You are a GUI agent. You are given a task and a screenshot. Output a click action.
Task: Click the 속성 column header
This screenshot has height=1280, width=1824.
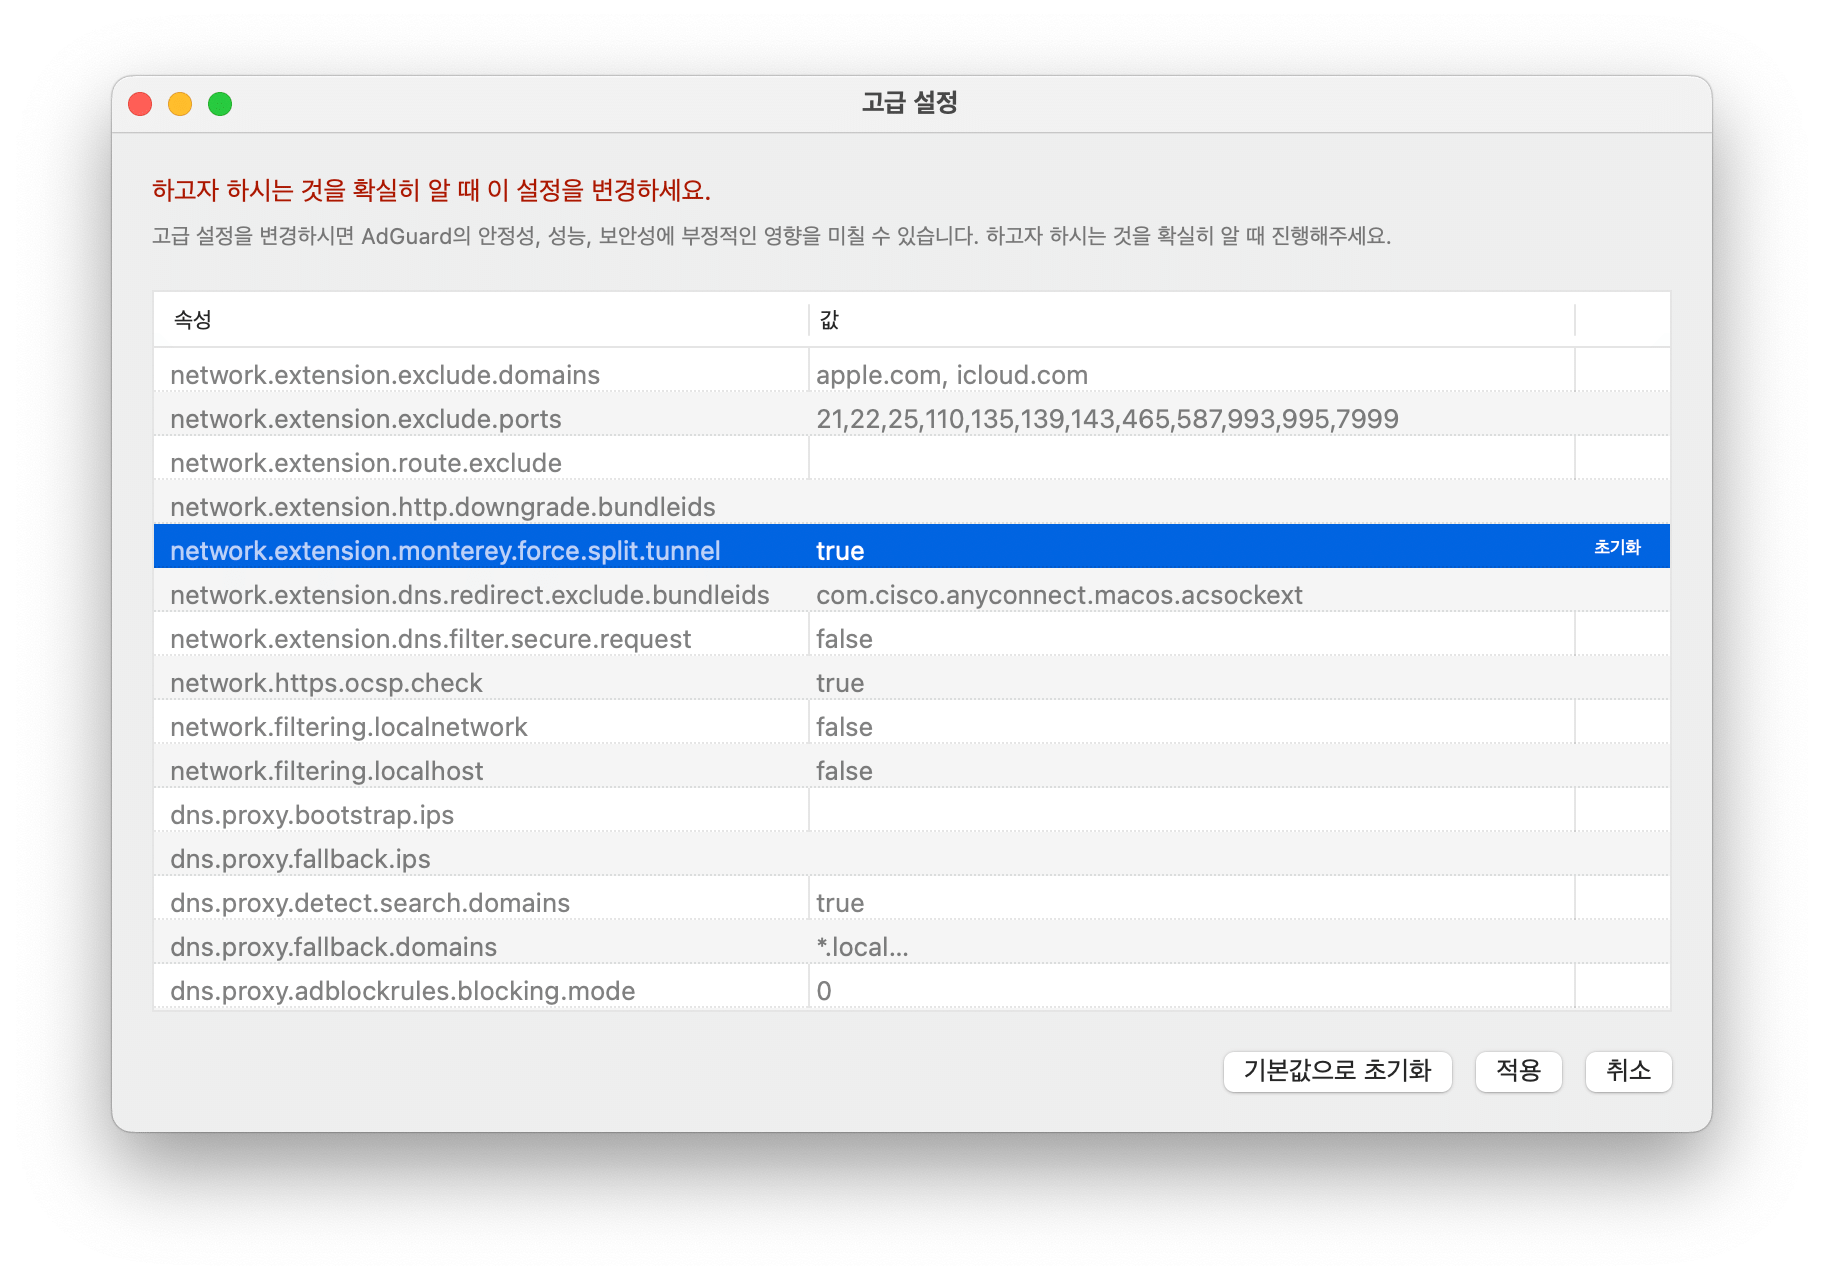click(x=193, y=320)
